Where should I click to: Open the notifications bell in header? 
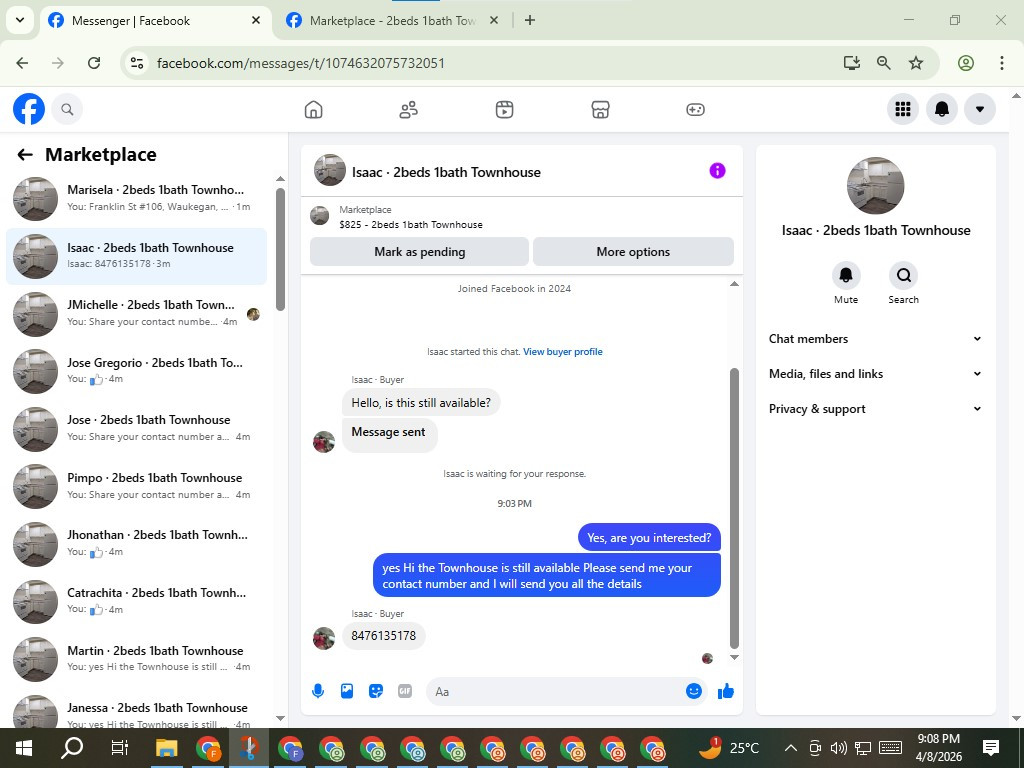click(942, 109)
